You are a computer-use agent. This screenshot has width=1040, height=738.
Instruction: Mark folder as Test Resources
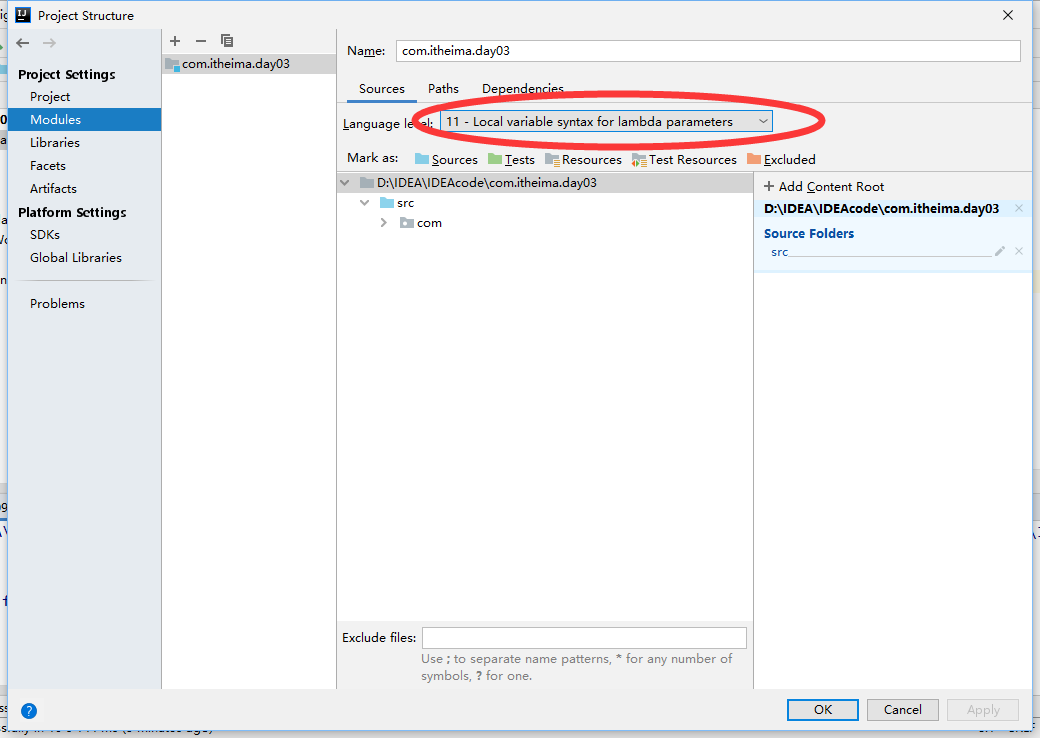[x=684, y=159]
